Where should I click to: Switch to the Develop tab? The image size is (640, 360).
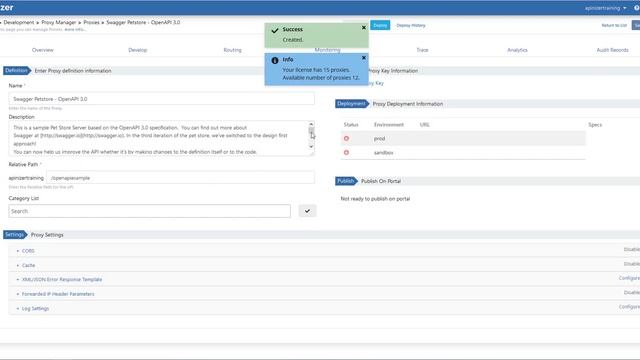tap(138, 50)
